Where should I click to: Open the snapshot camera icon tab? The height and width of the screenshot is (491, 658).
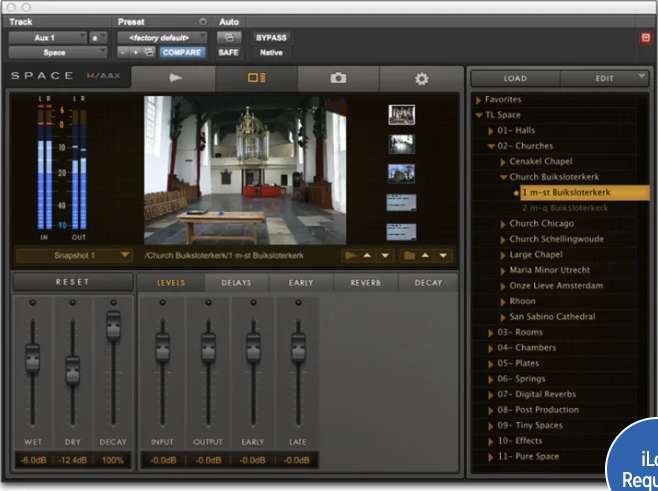pyautogui.click(x=338, y=78)
